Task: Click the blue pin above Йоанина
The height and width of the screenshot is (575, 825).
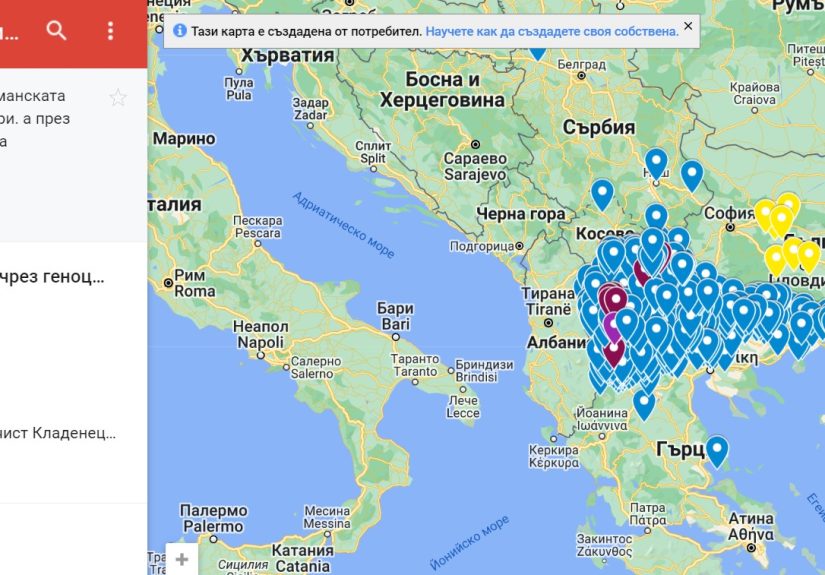Action: pos(645,402)
